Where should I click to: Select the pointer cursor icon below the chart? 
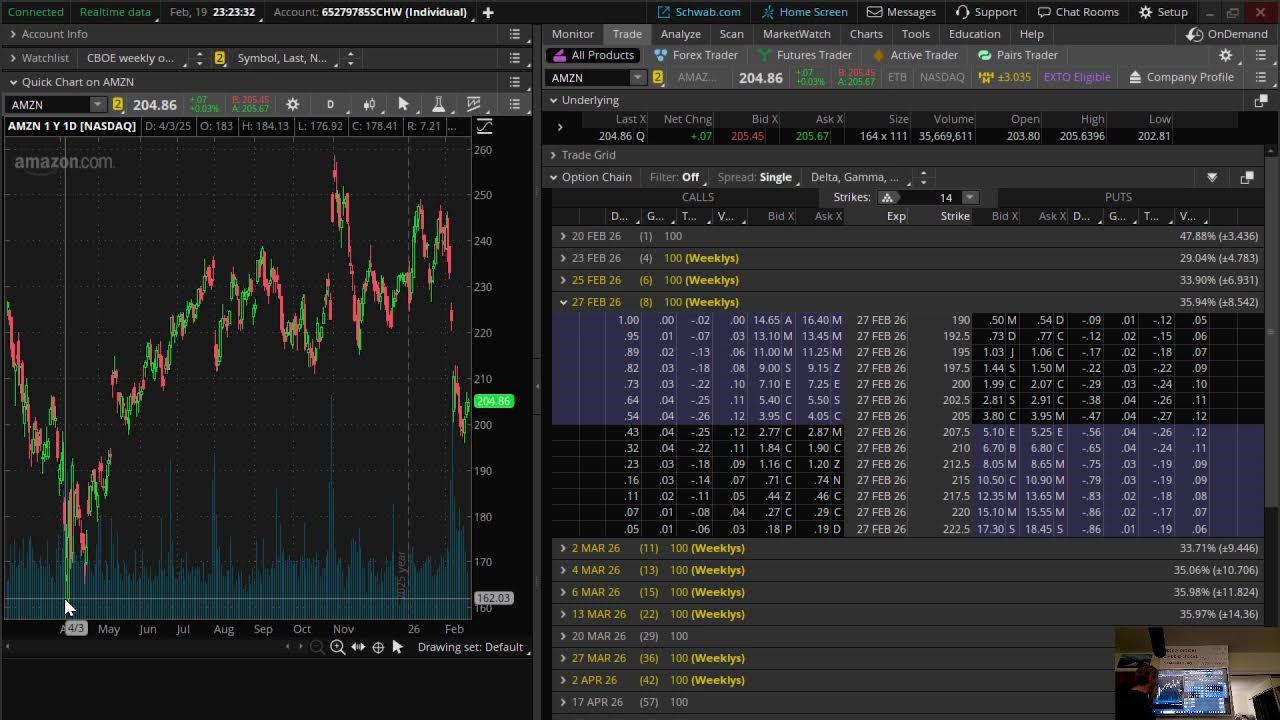click(x=397, y=647)
